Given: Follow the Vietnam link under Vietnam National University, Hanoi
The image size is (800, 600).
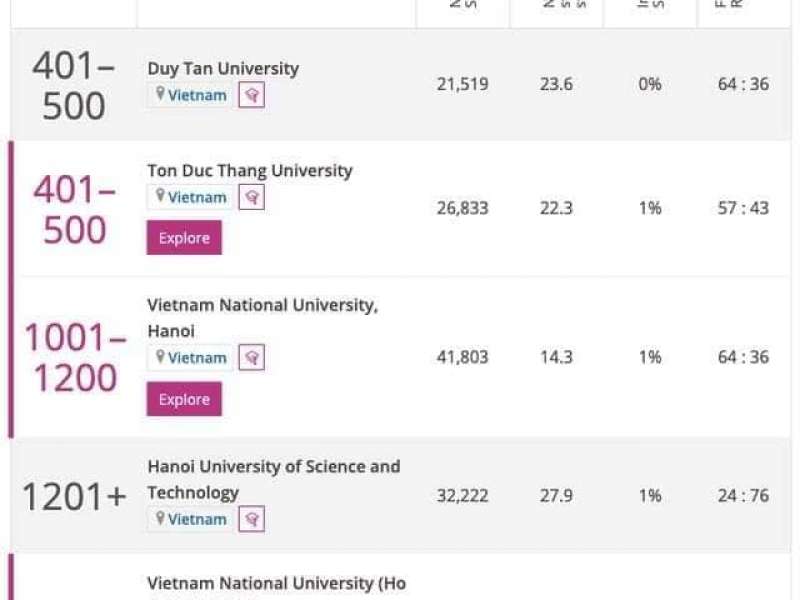Looking at the screenshot, I should (x=197, y=358).
